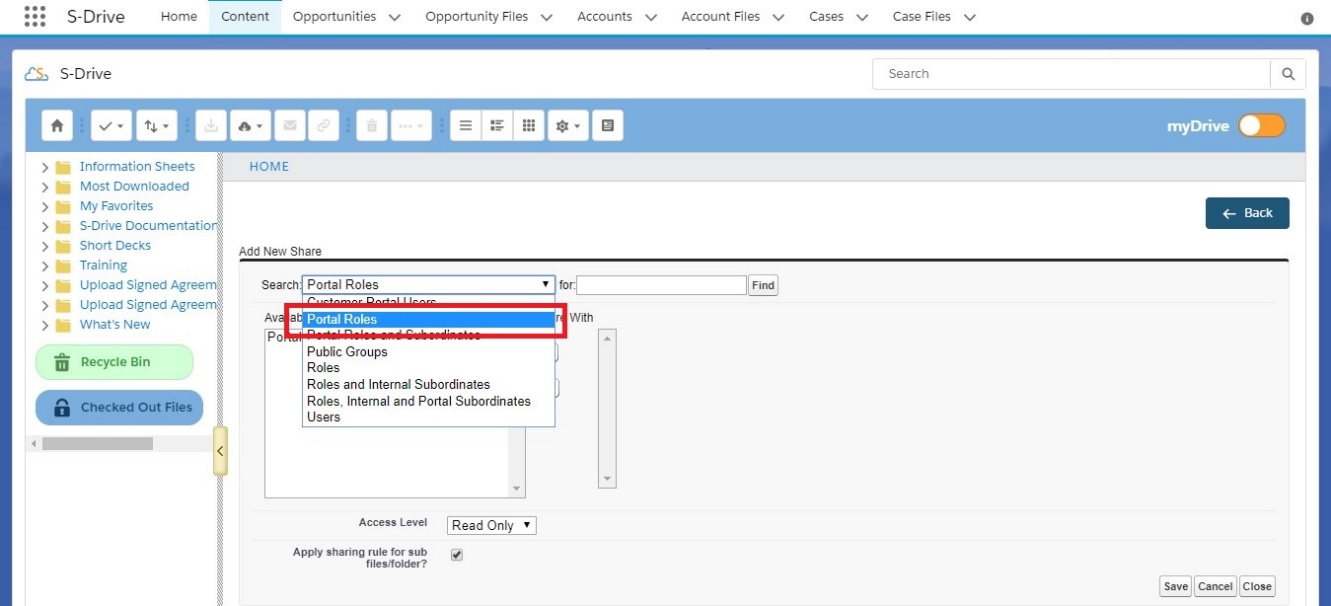Switch to grid thumbnail view icon
Viewport: 1331px width, 606px height.
(x=529, y=126)
